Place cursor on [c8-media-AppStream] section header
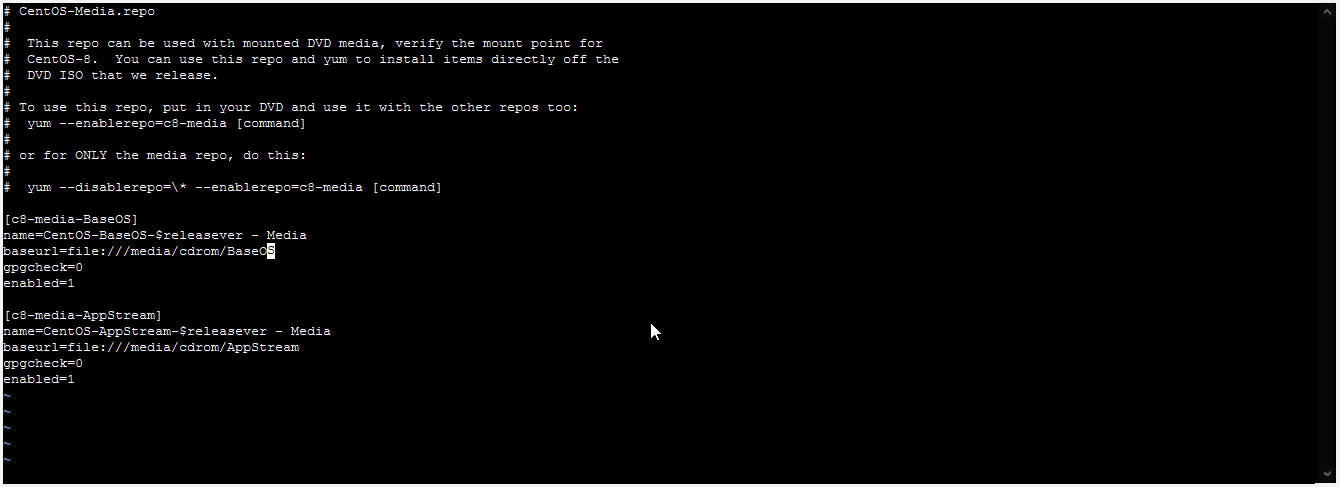The image size is (1340, 487). pos(83,315)
